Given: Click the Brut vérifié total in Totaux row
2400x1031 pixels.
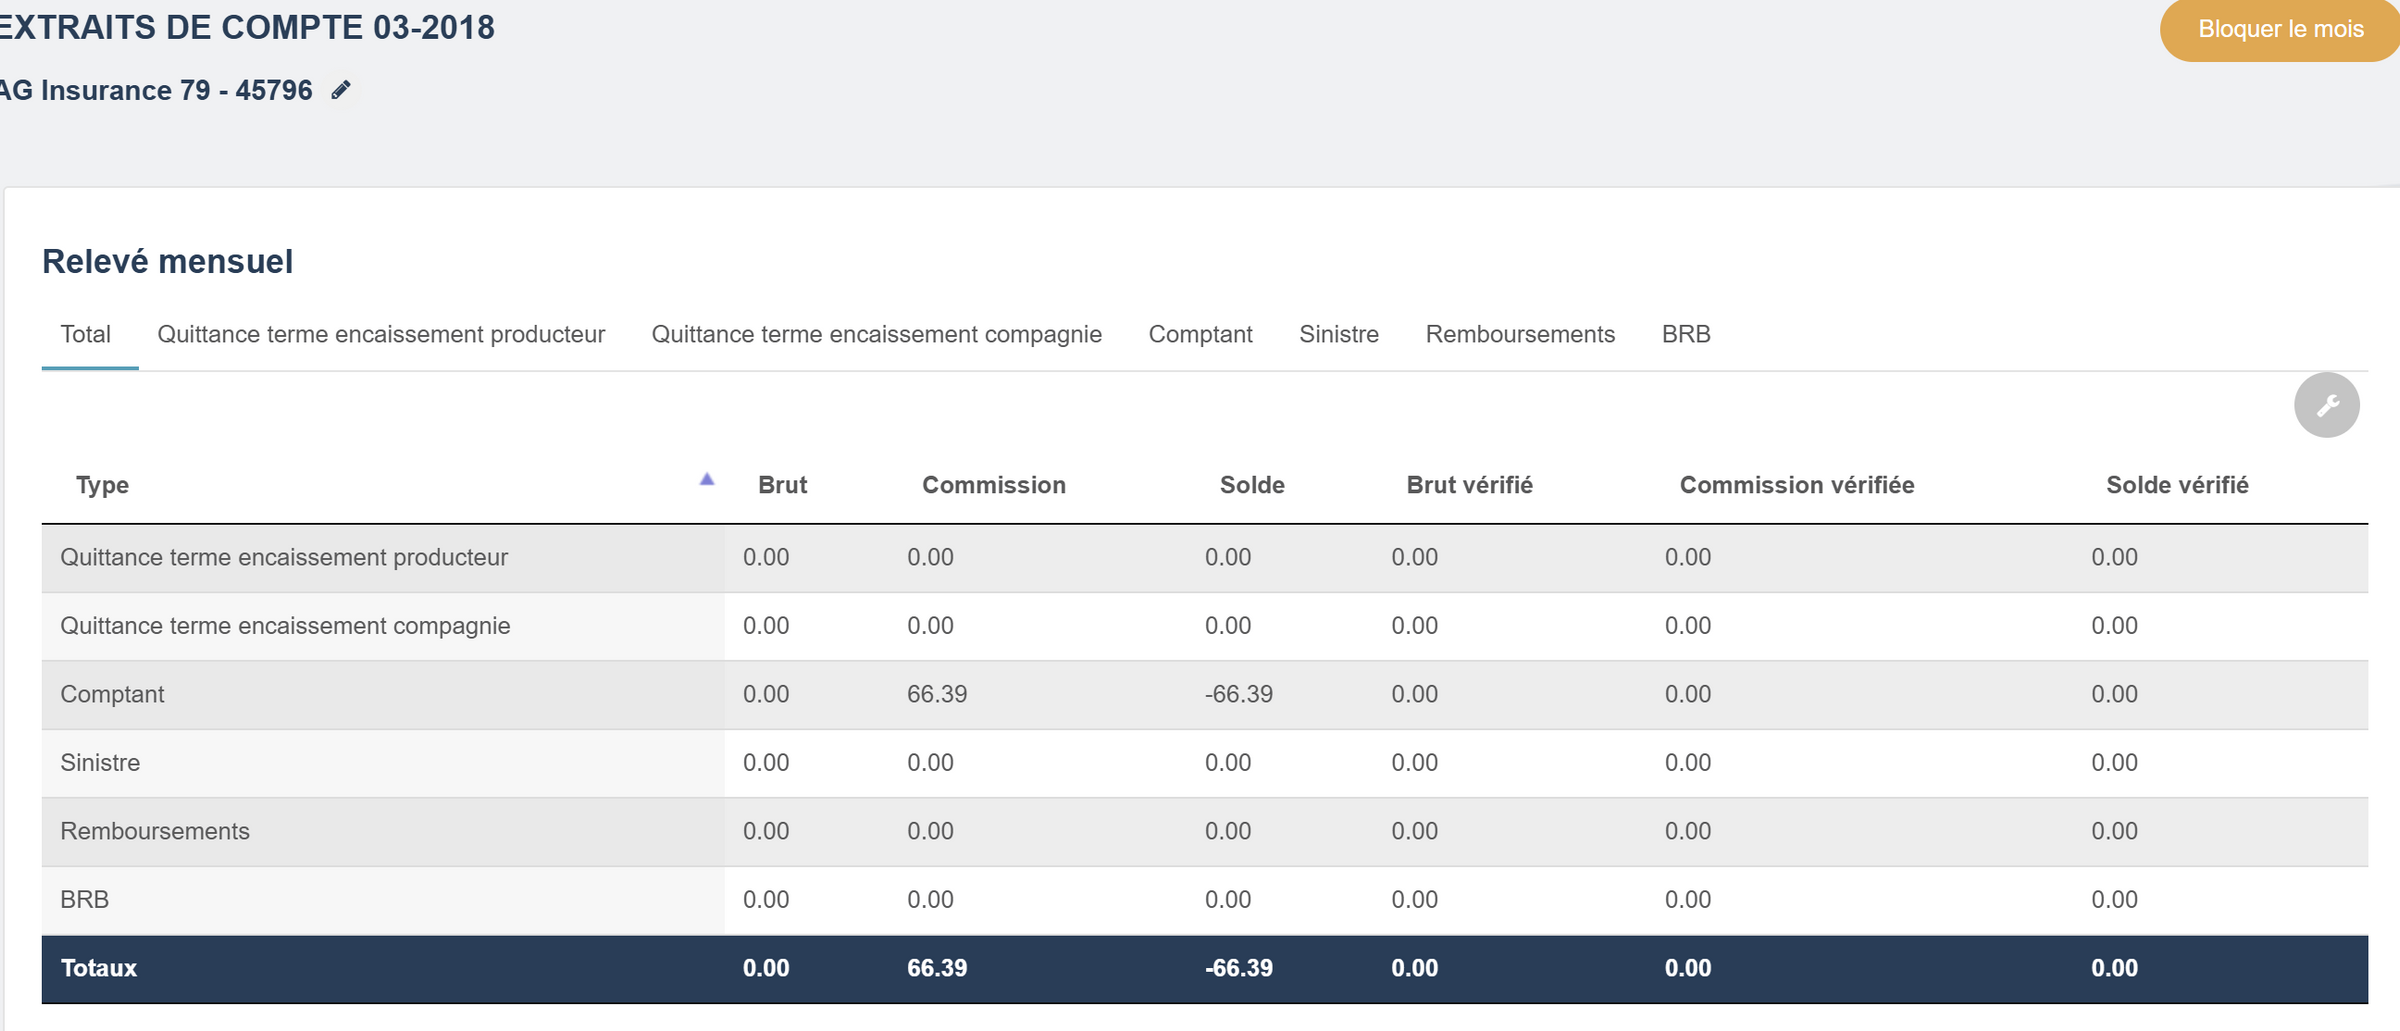Looking at the screenshot, I should (1414, 968).
